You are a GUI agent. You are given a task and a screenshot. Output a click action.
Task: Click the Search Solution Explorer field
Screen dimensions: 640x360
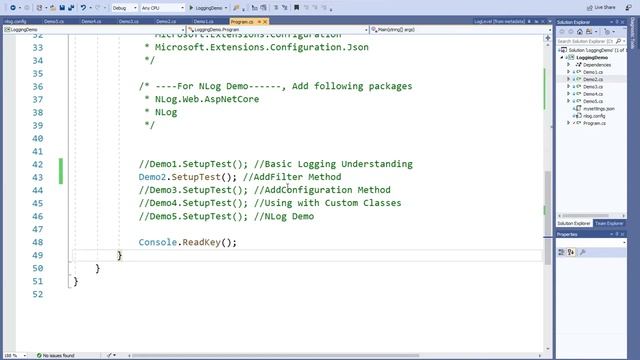point(585,41)
